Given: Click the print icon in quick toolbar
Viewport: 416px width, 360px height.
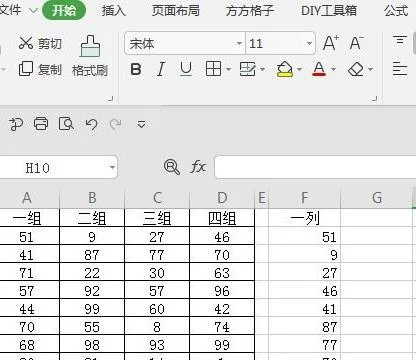Looking at the screenshot, I should click(x=41, y=124).
